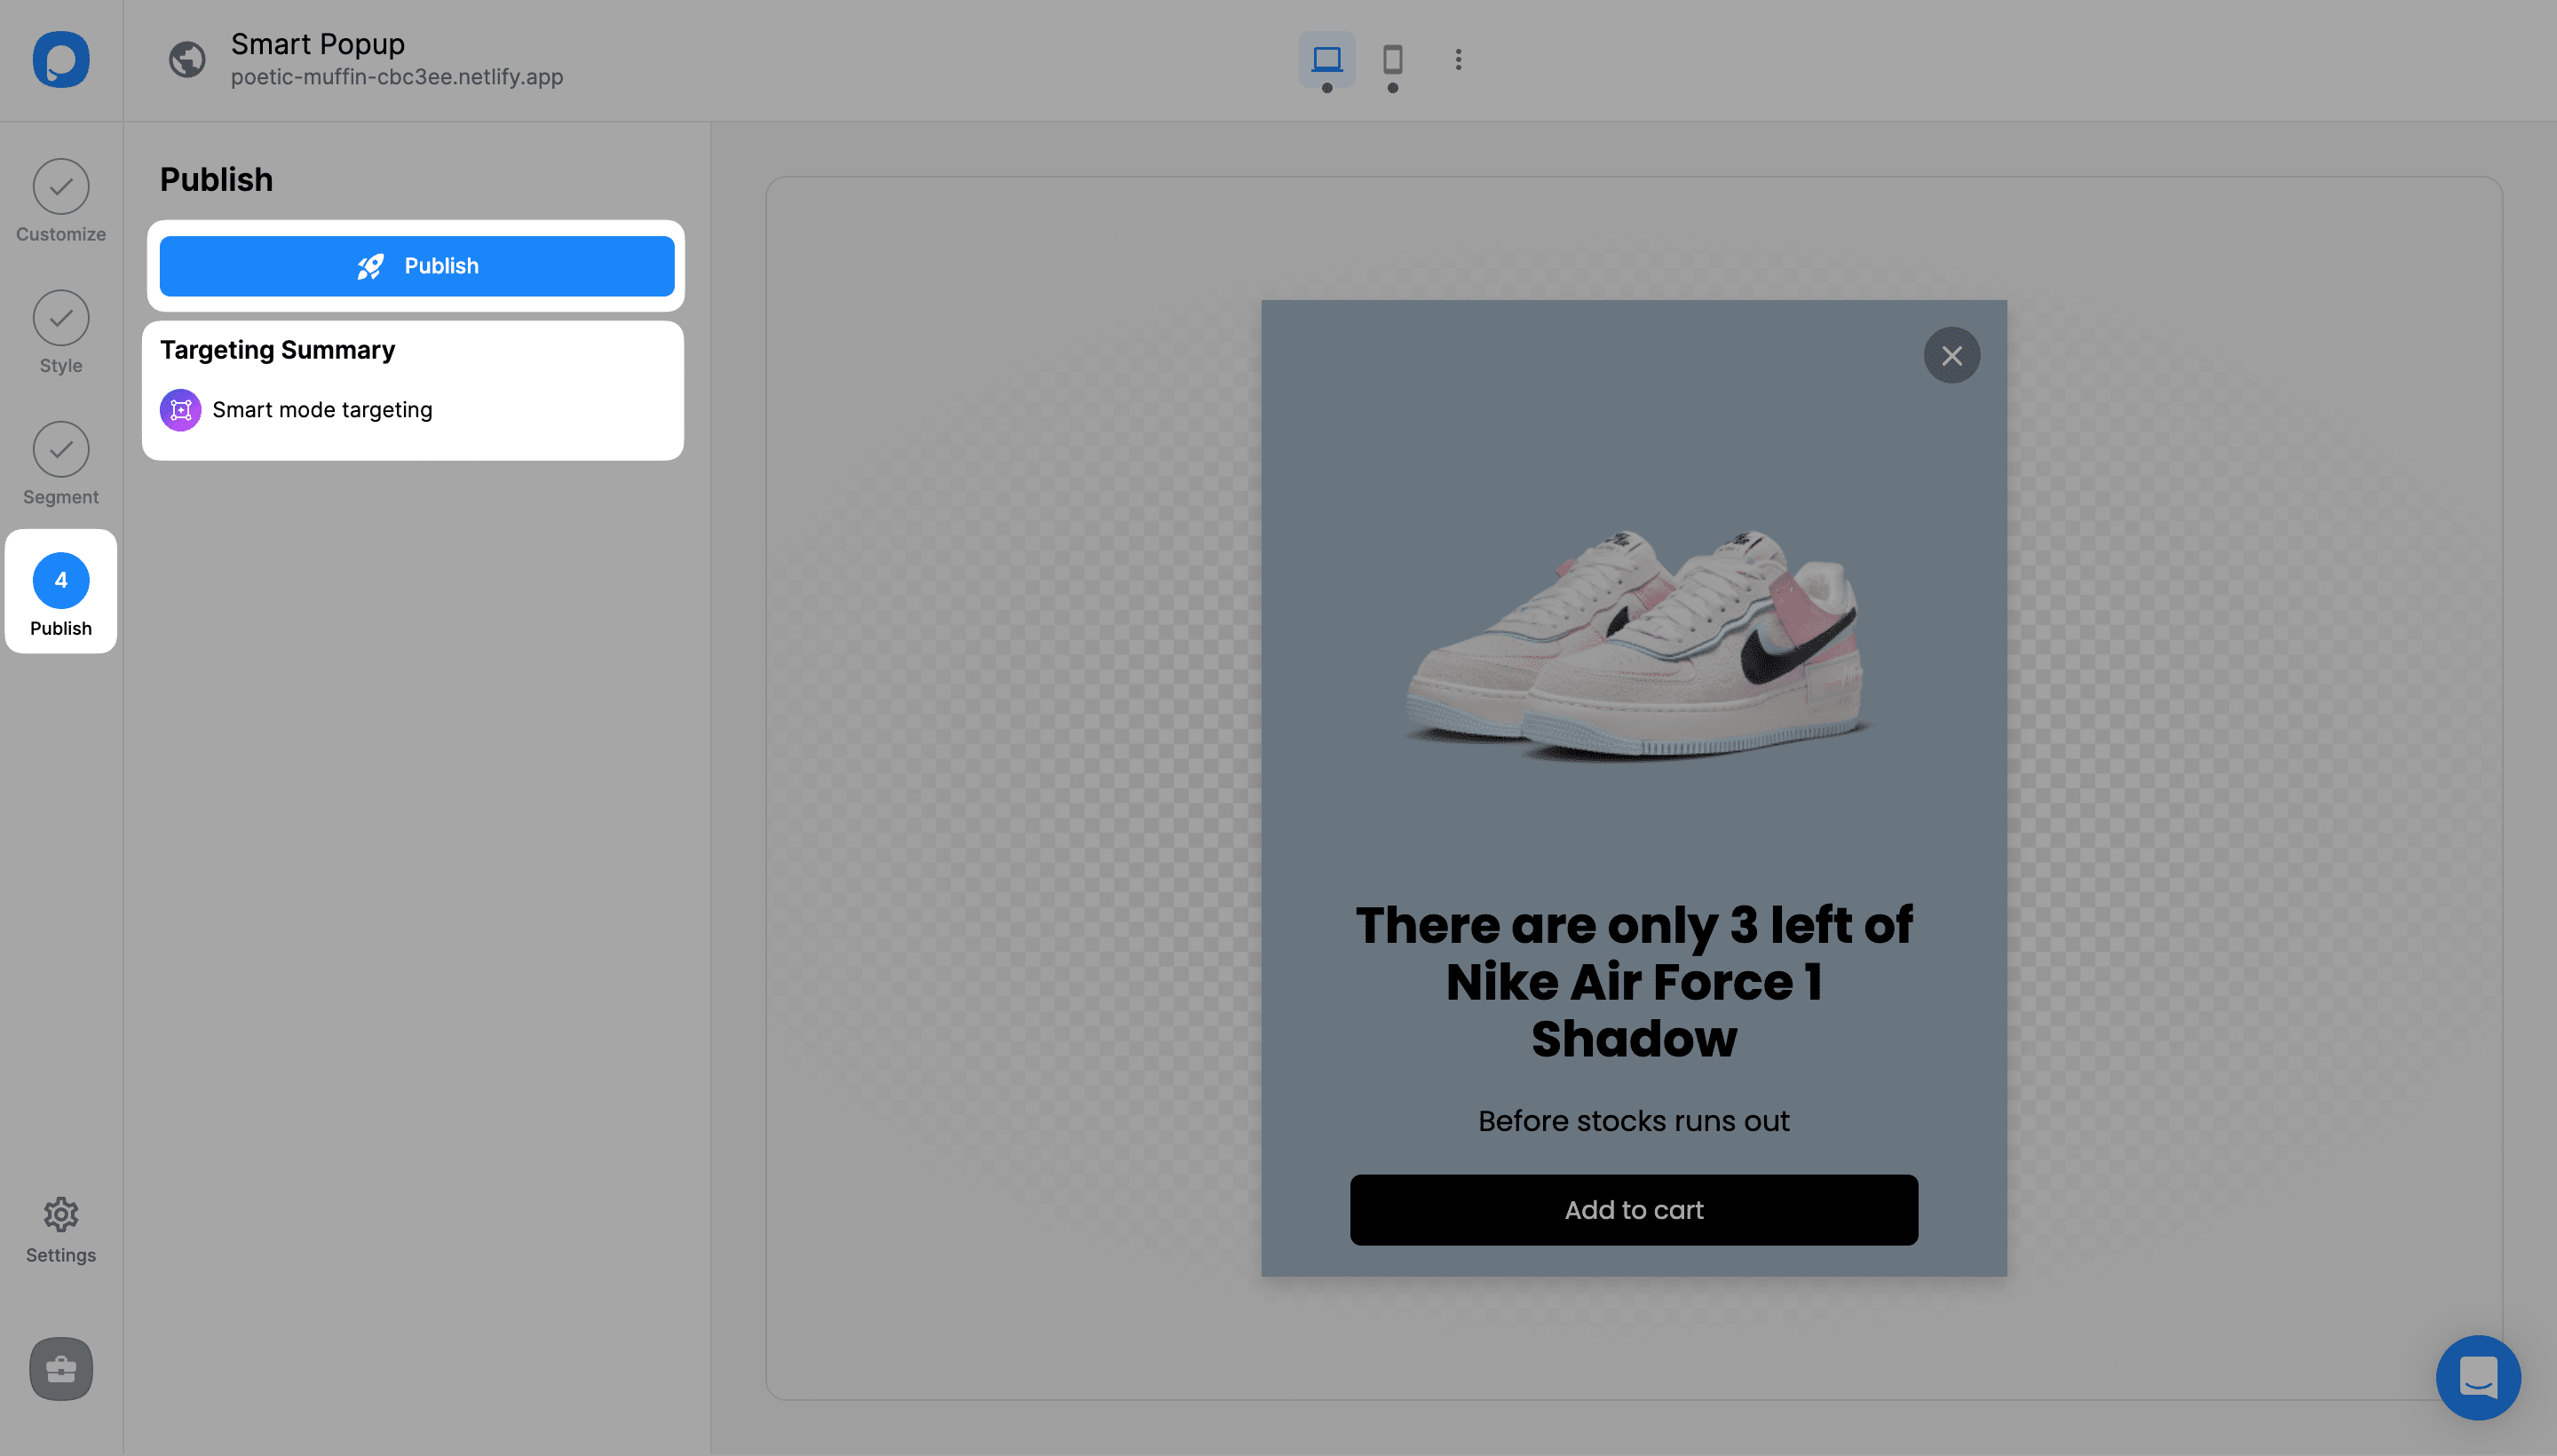Open the Style step in the sidebar
This screenshot has width=2557, height=1456.
pyautogui.click(x=60, y=332)
